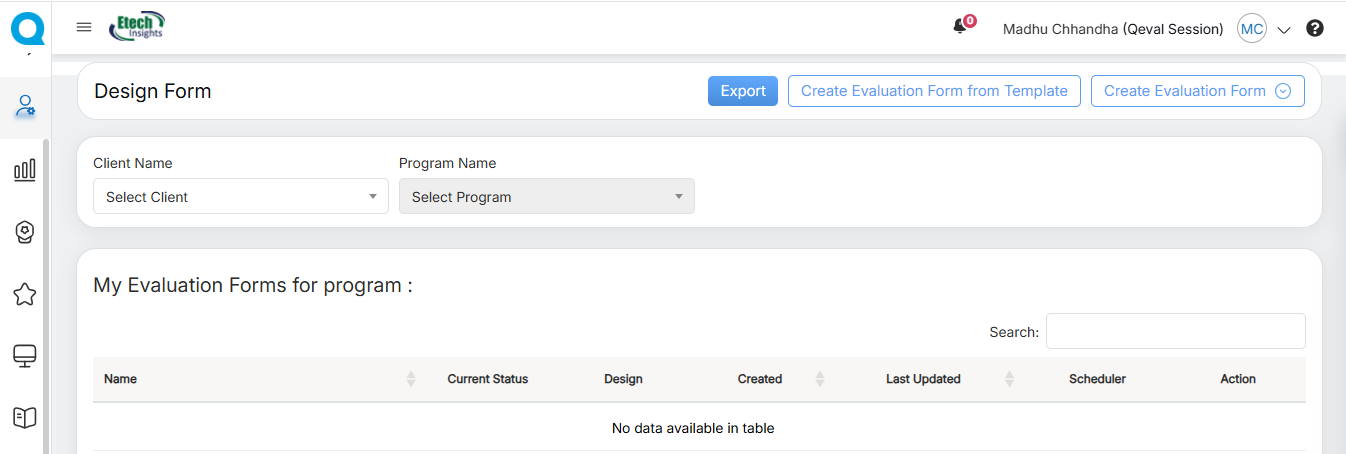
Task: Open bar chart reports sidebar icon
Action: (x=25, y=170)
